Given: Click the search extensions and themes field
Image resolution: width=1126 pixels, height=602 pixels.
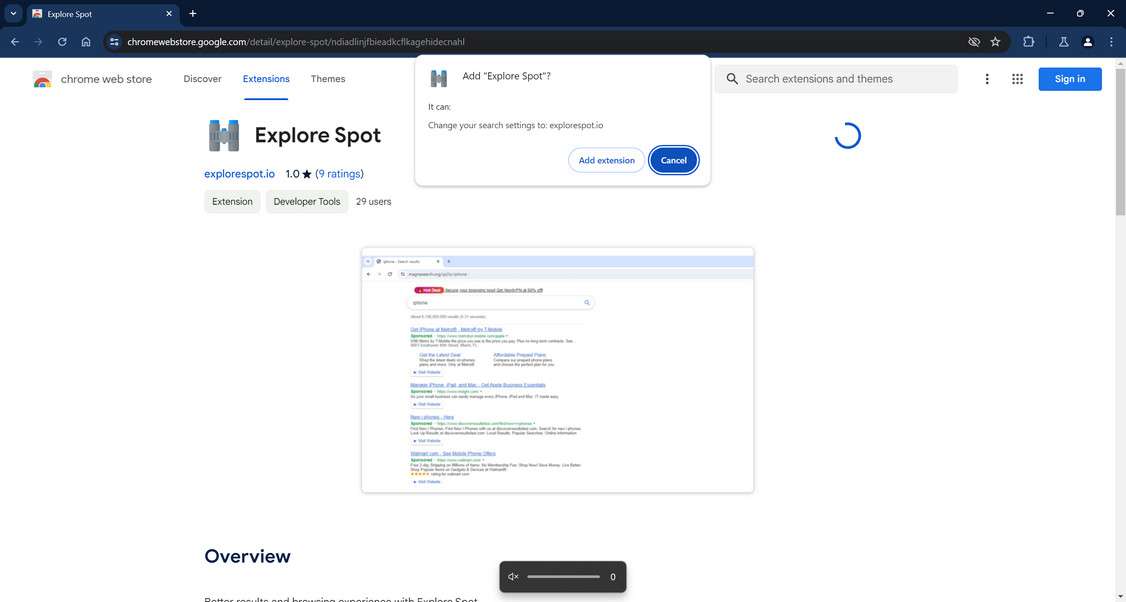Looking at the screenshot, I should pos(835,78).
